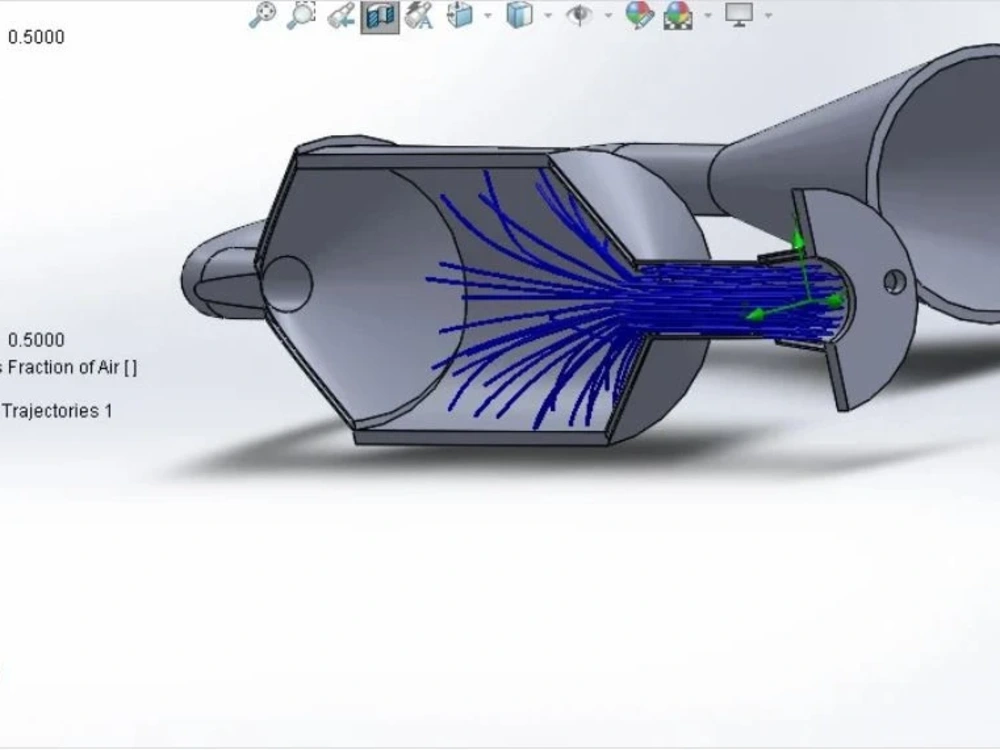The width and height of the screenshot is (1000, 750).
Task: Expand the Hide/Show Items dropdown
Action: (x=606, y=17)
